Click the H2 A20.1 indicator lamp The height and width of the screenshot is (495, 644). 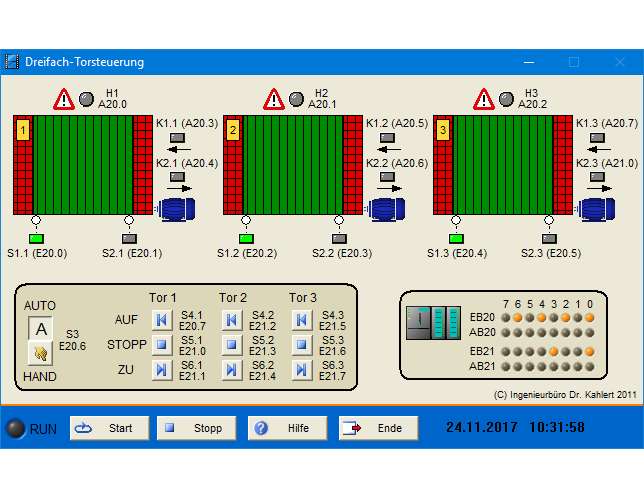297,99
